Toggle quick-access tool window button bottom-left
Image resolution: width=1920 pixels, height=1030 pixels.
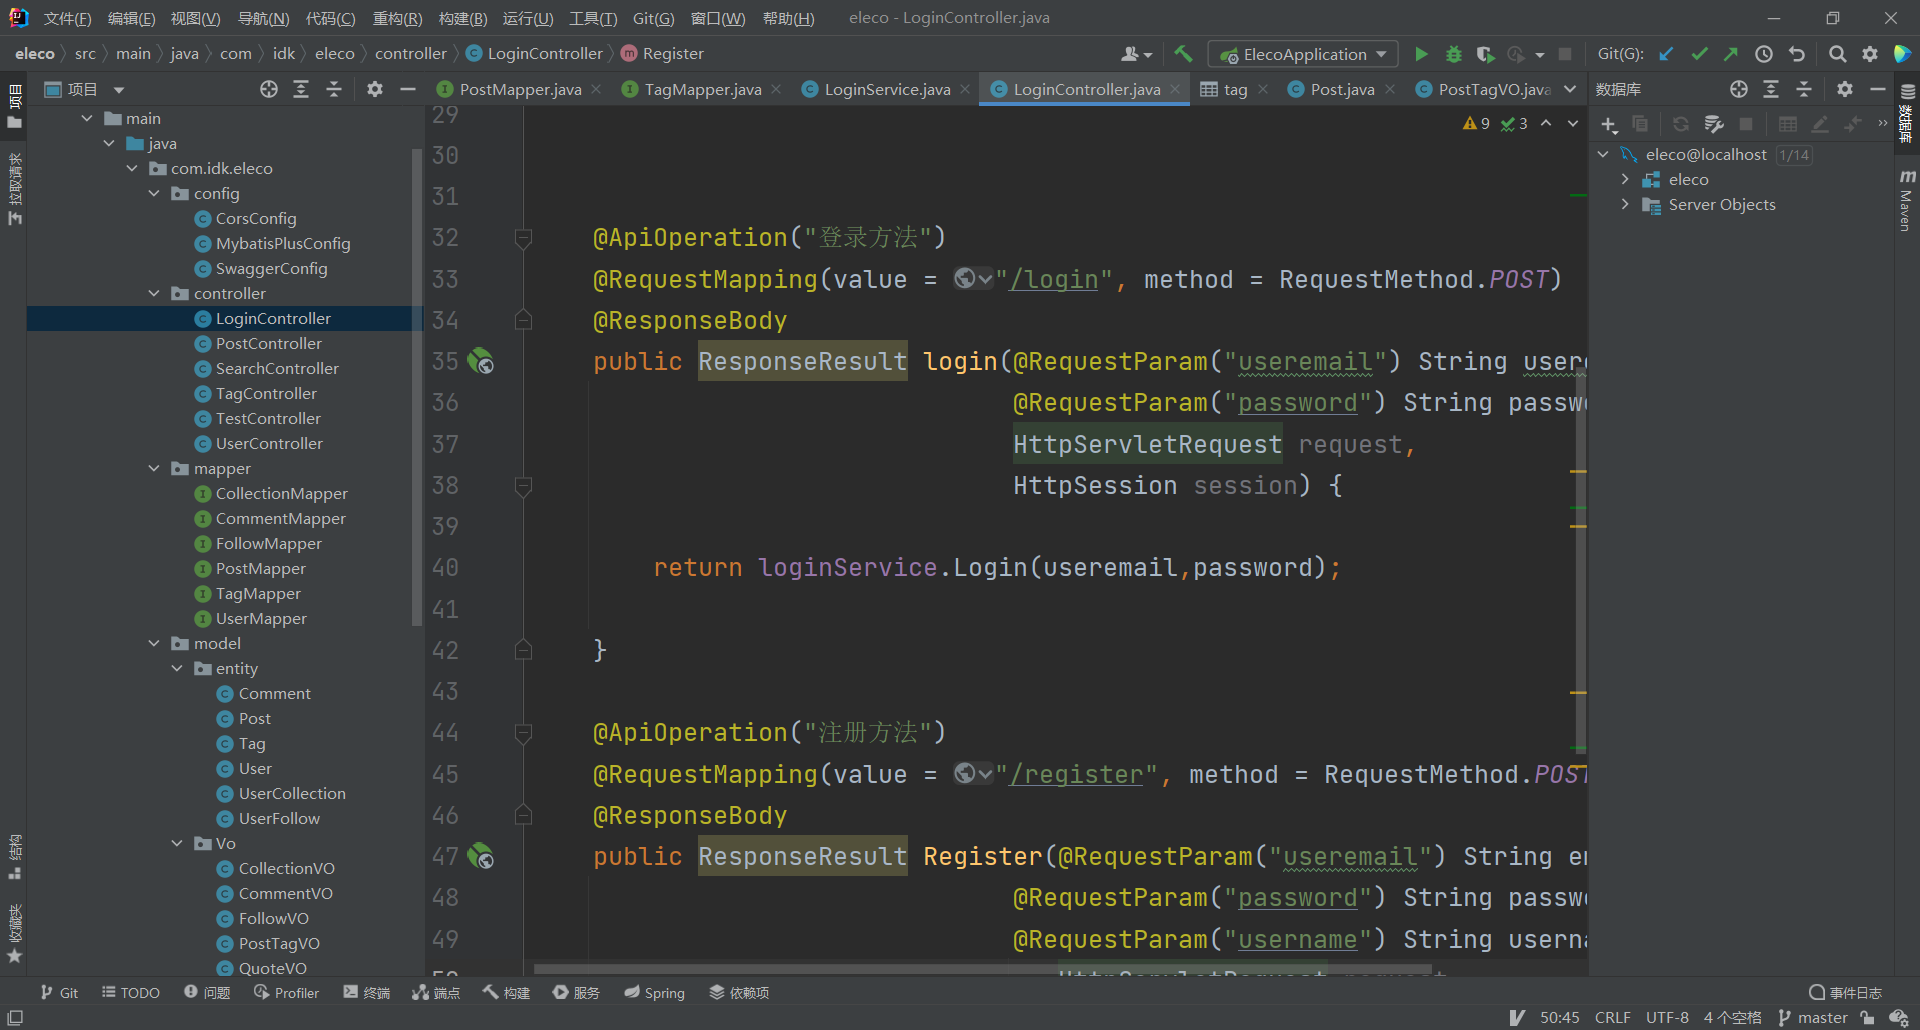pos(15,1017)
